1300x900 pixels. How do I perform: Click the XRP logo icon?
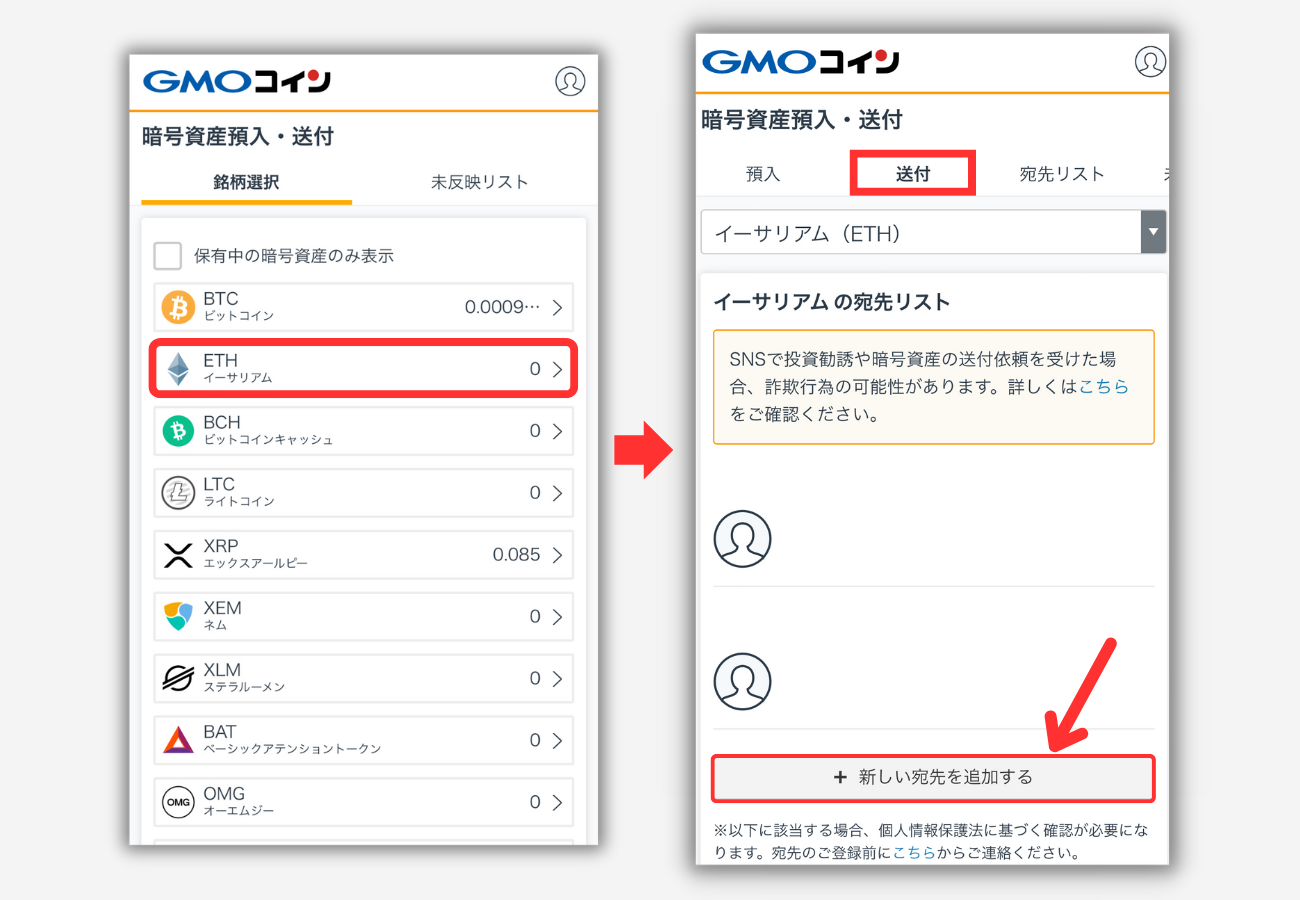tap(178, 555)
